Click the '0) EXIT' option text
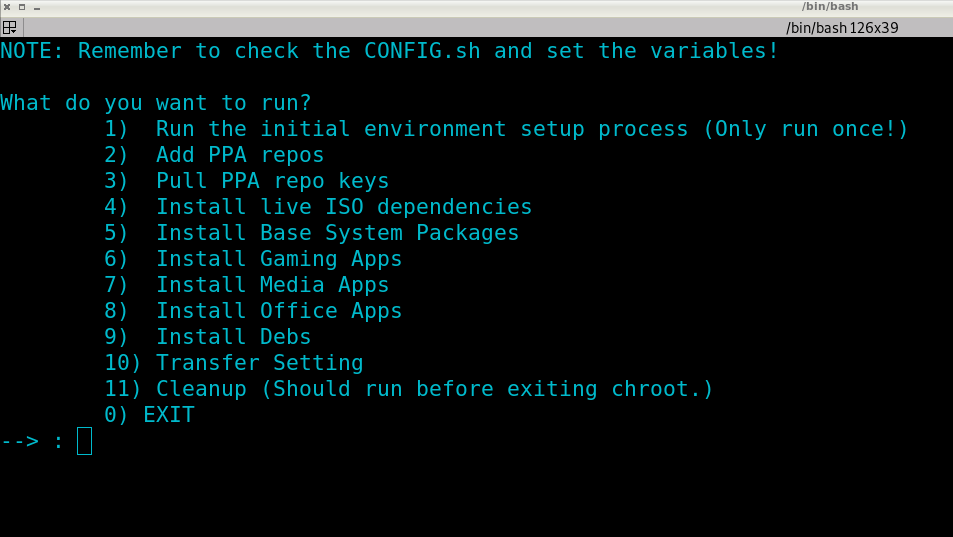This screenshot has width=953, height=537. 149,415
